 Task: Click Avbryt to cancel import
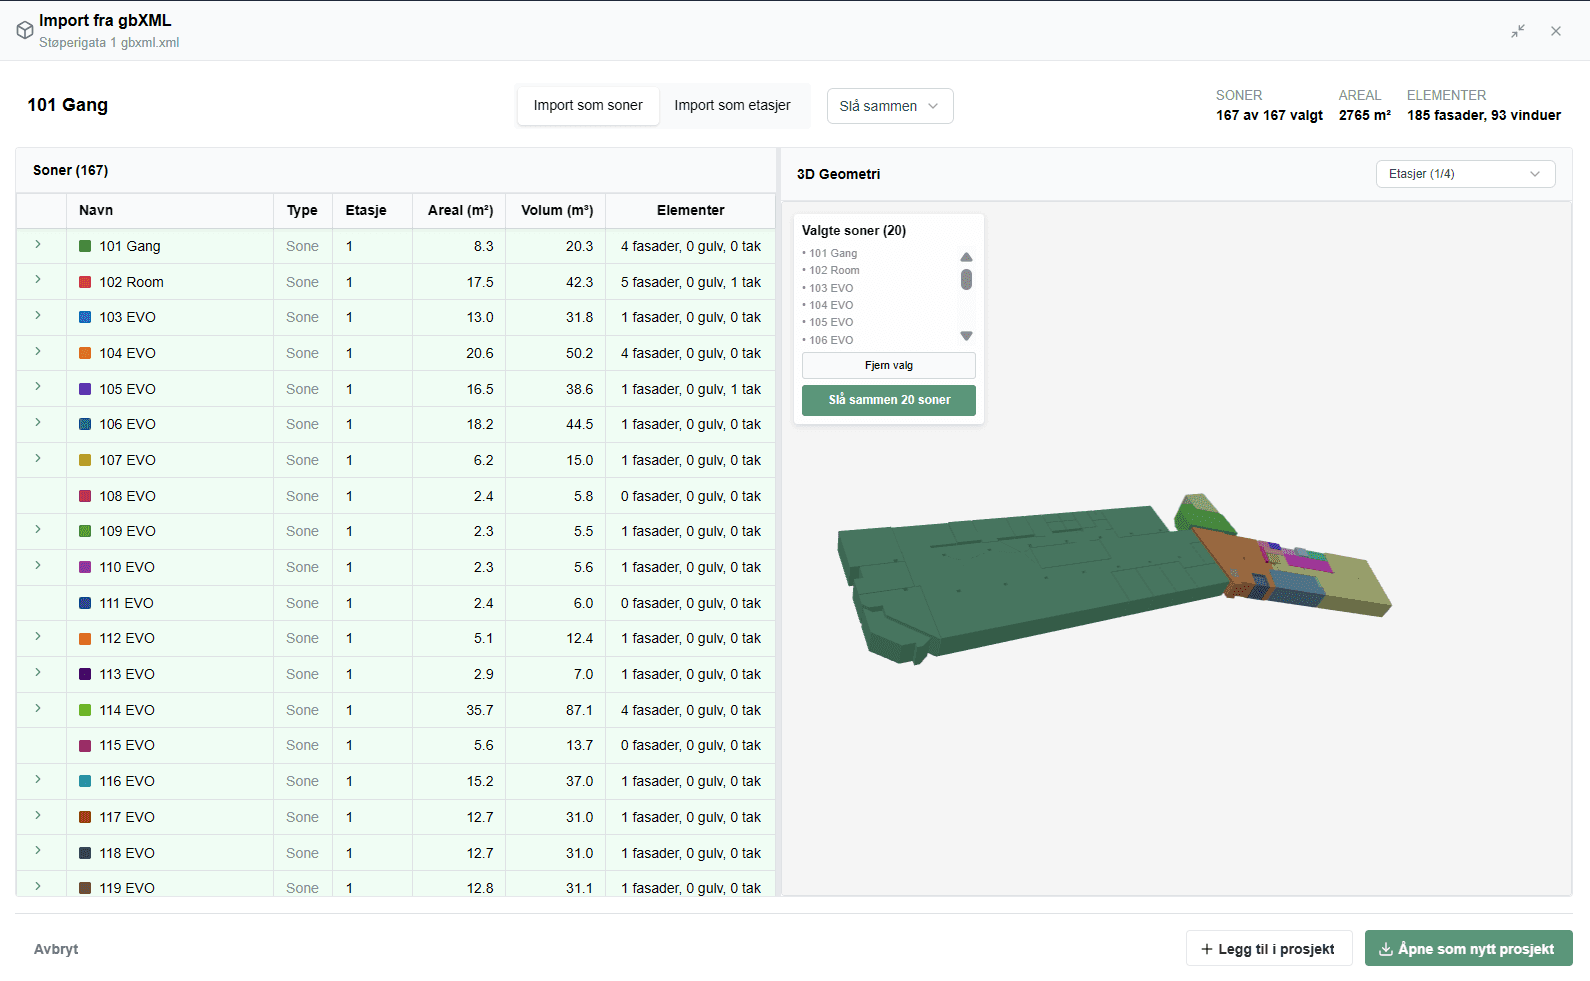[x=56, y=949]
